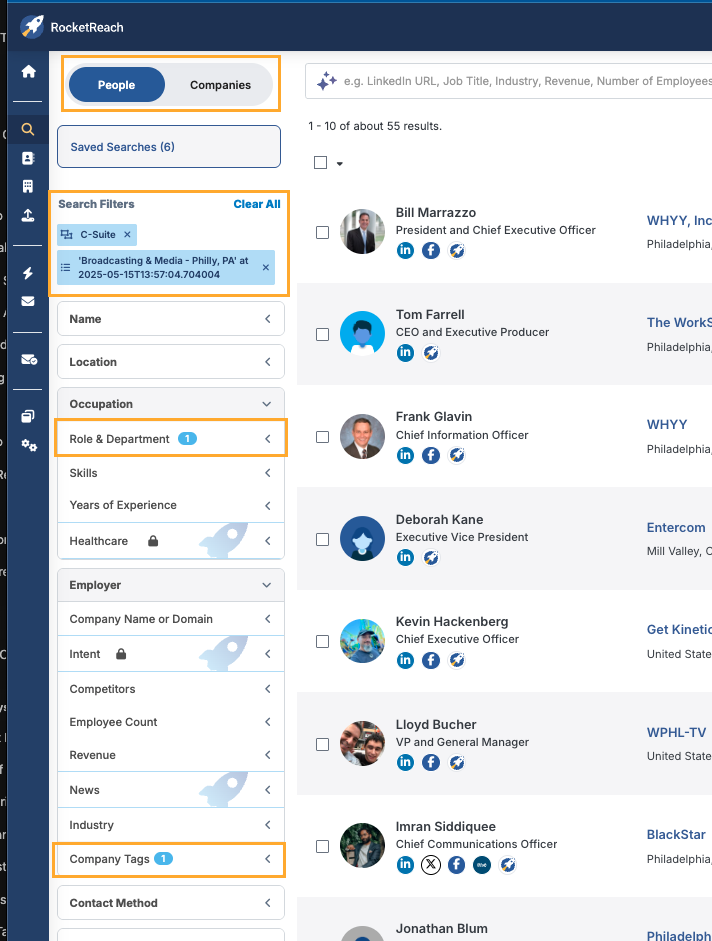The height and width of the screenshot is (941, 712).
Task: Focus the main search input field
Action: click(509, 81)
